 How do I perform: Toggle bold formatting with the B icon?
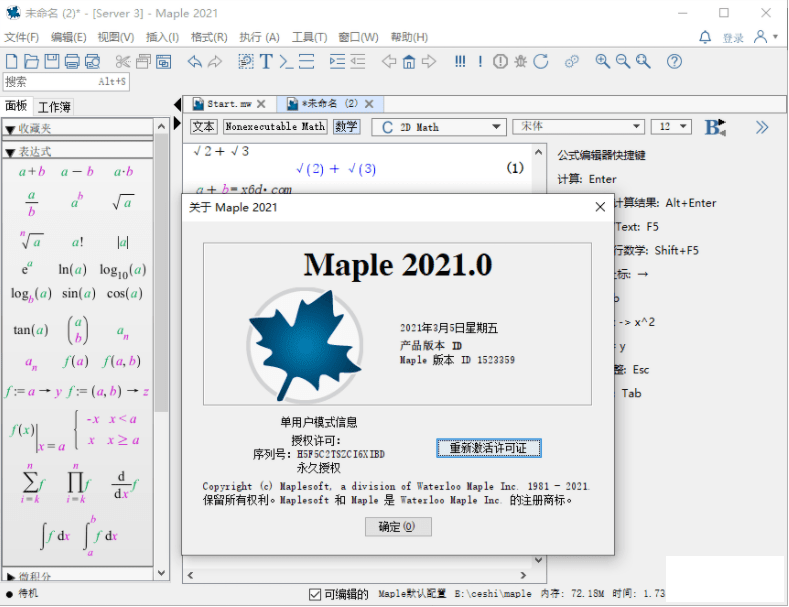click(715, 127)
